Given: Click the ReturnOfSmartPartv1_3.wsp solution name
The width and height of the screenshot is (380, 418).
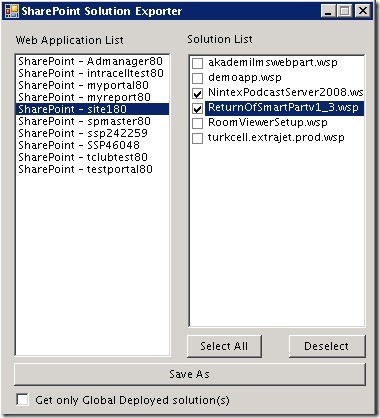Looking at the screenshot, I should [x=283, y=108].
